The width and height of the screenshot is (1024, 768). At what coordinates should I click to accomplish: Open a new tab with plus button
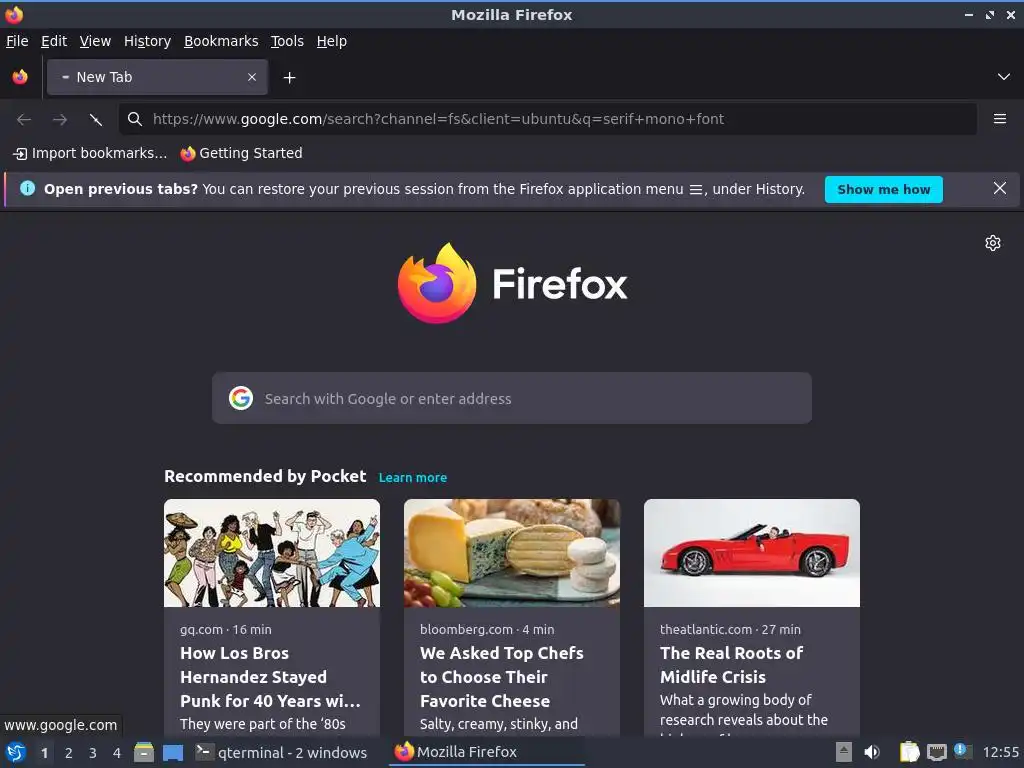pos(289,78)
